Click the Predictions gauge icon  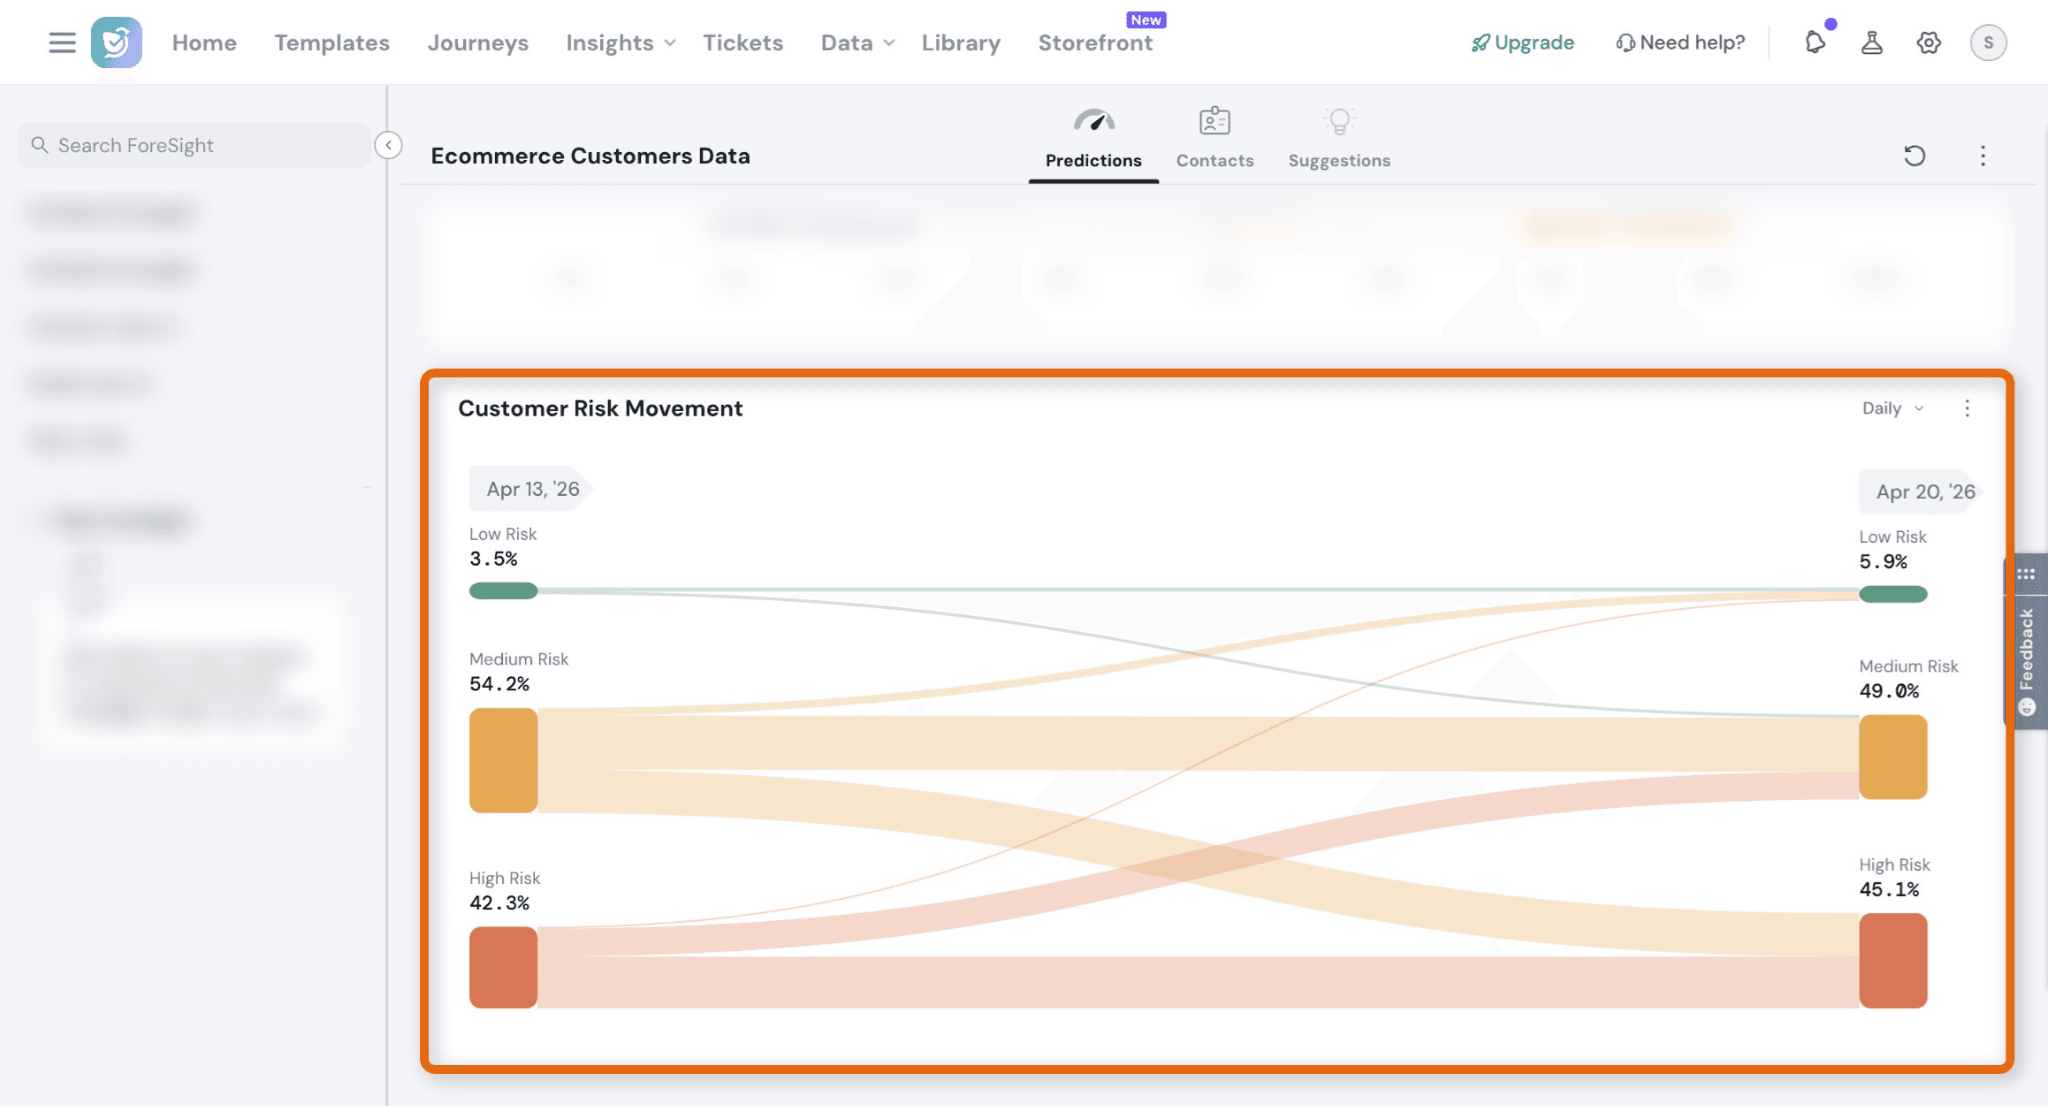(1094, 121)
